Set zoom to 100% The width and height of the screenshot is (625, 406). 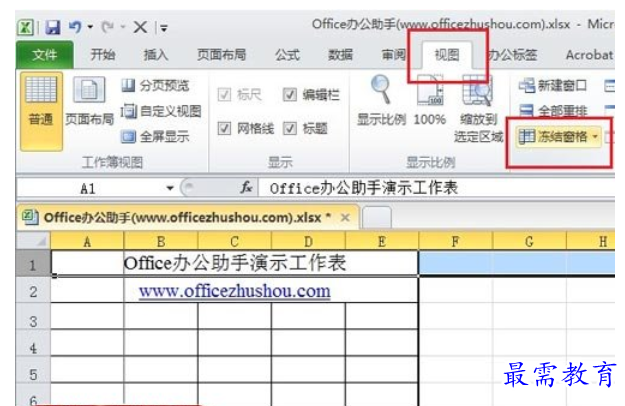click(430, 101)
